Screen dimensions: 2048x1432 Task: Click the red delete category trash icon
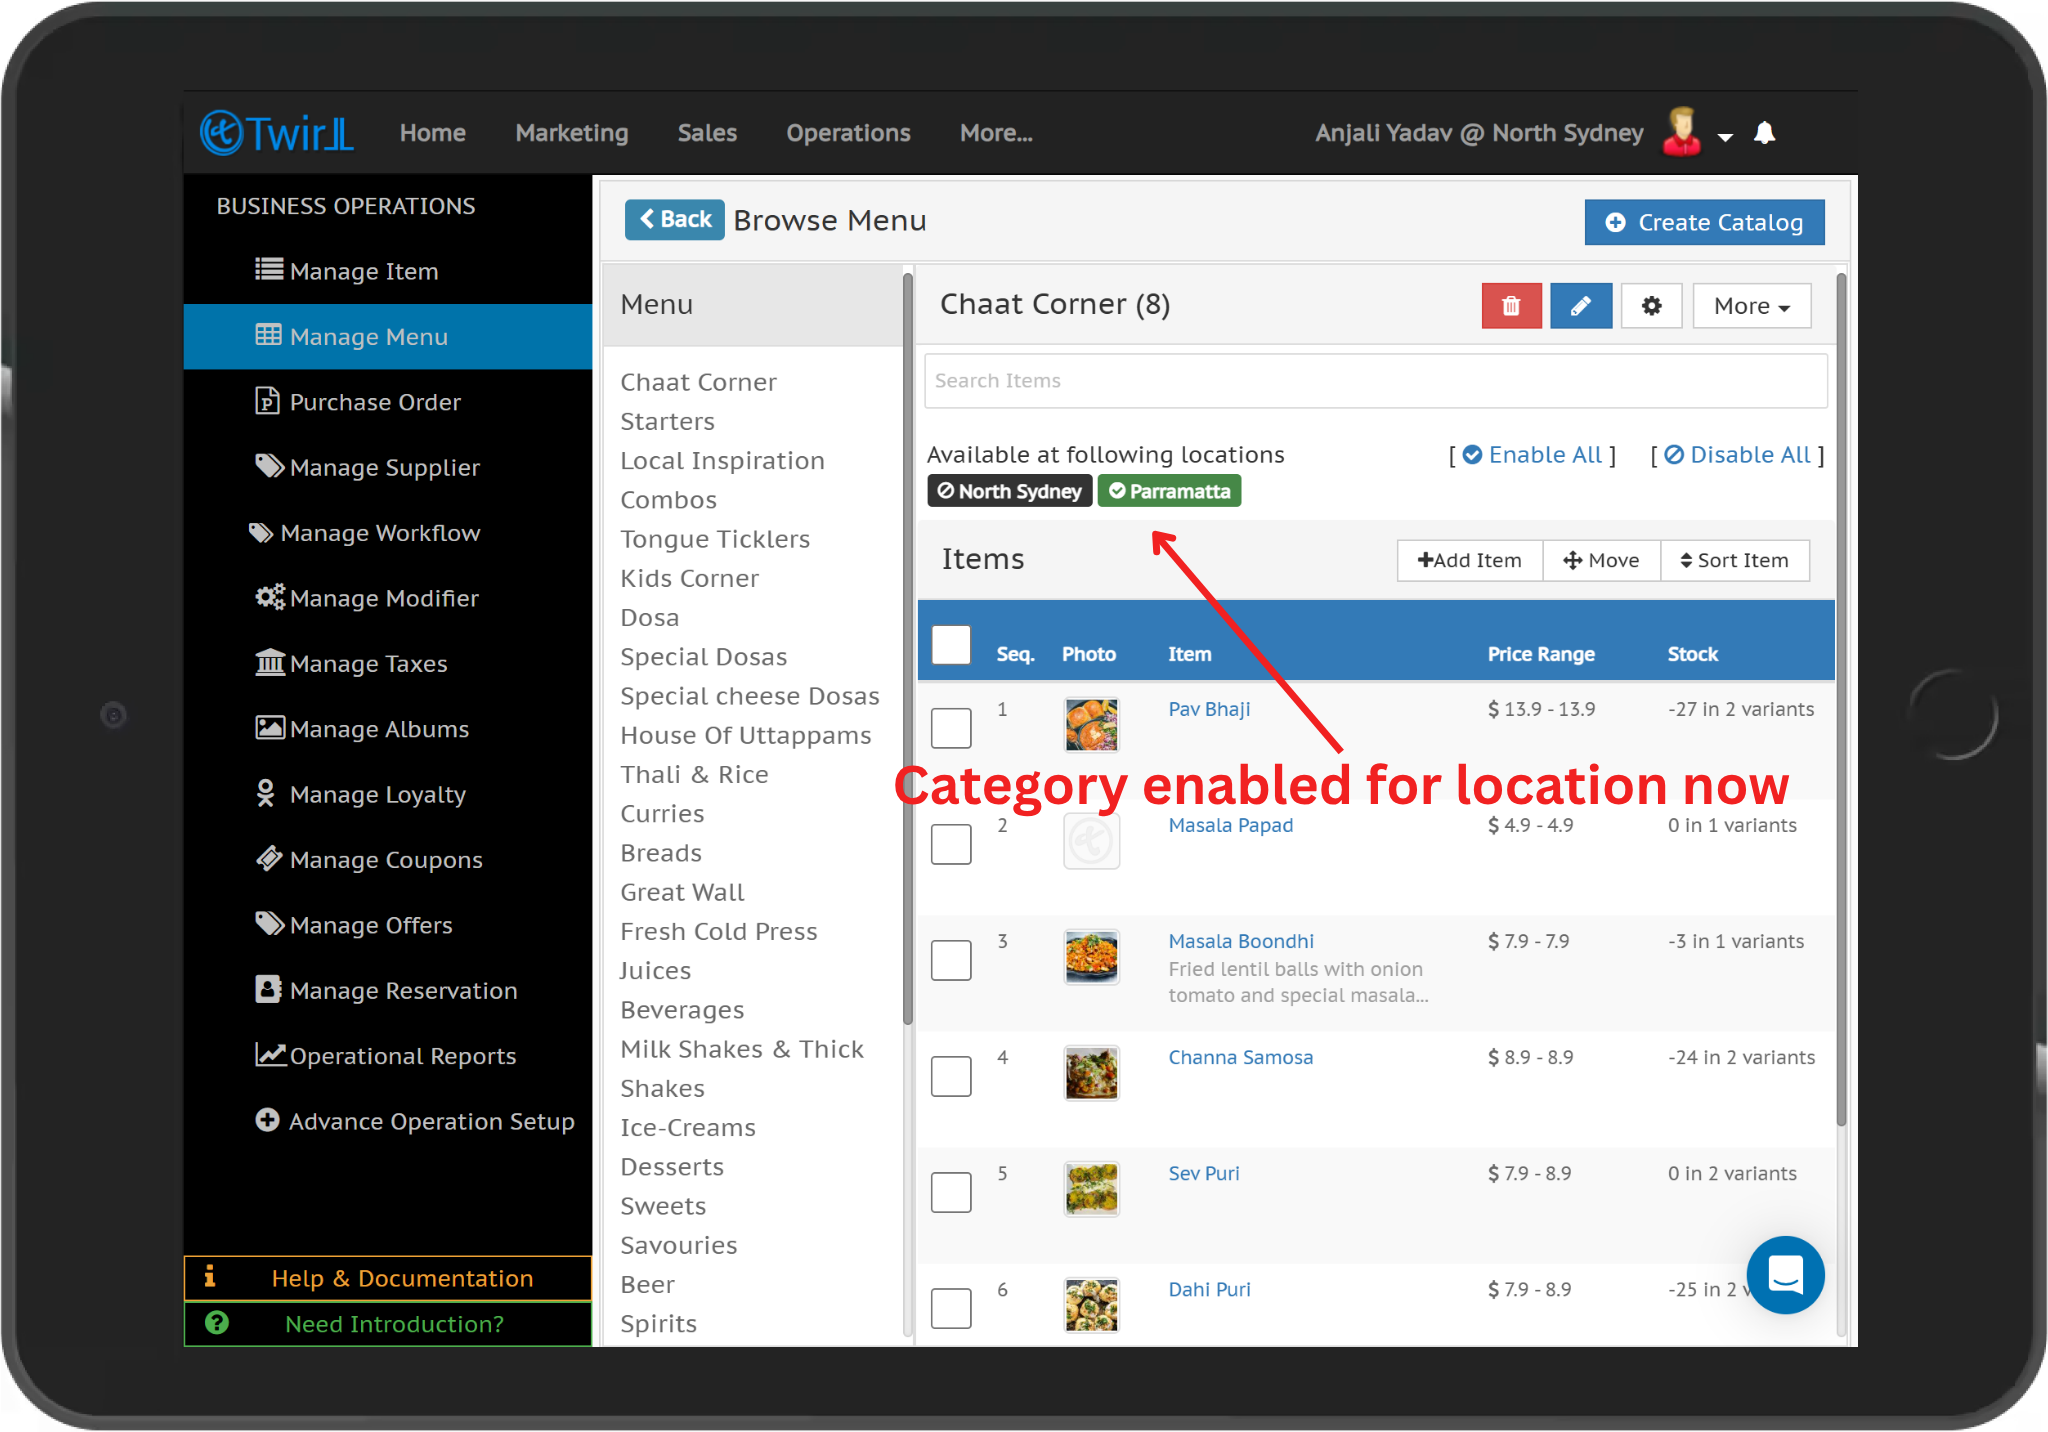coord(1510,306)
